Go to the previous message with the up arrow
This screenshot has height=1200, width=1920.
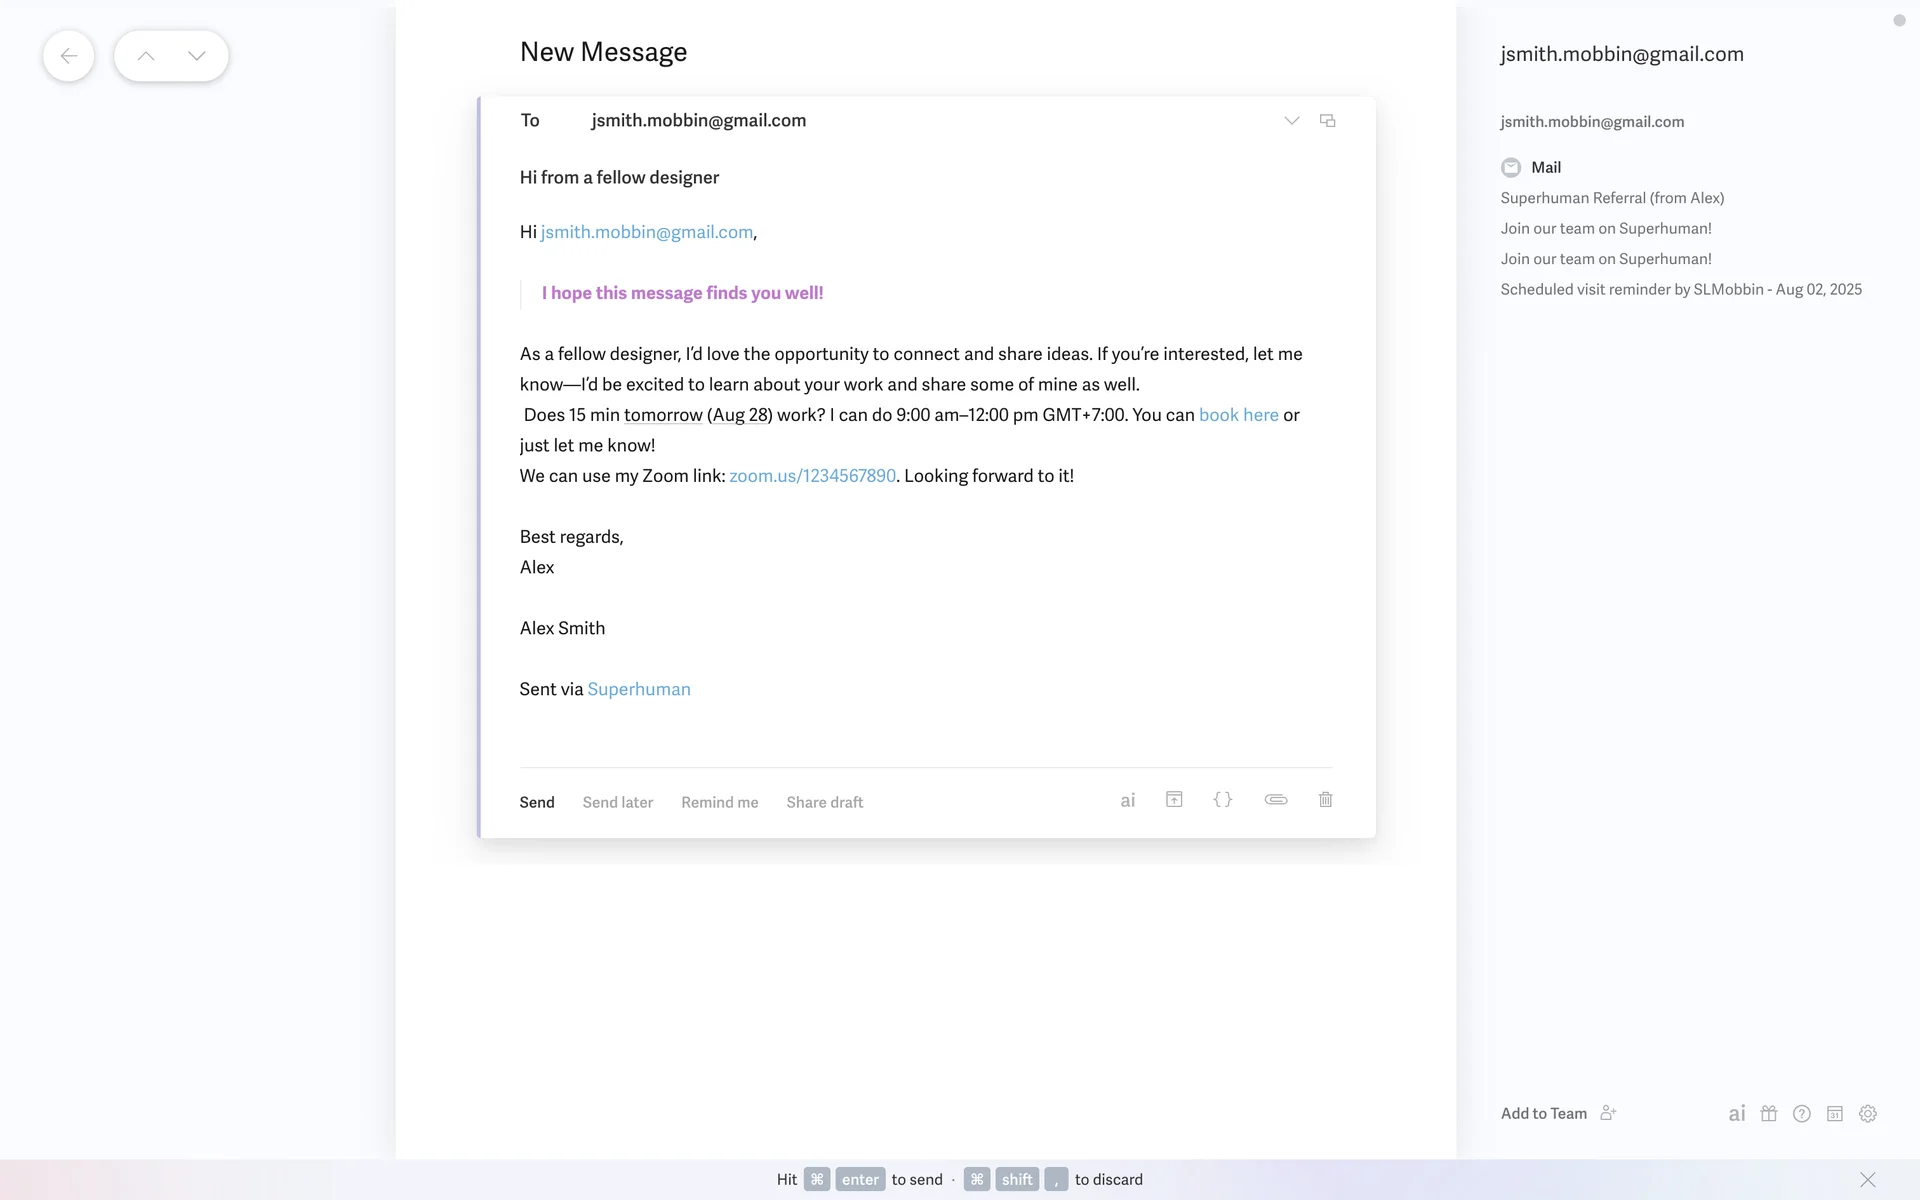click(x=146, y=56)
